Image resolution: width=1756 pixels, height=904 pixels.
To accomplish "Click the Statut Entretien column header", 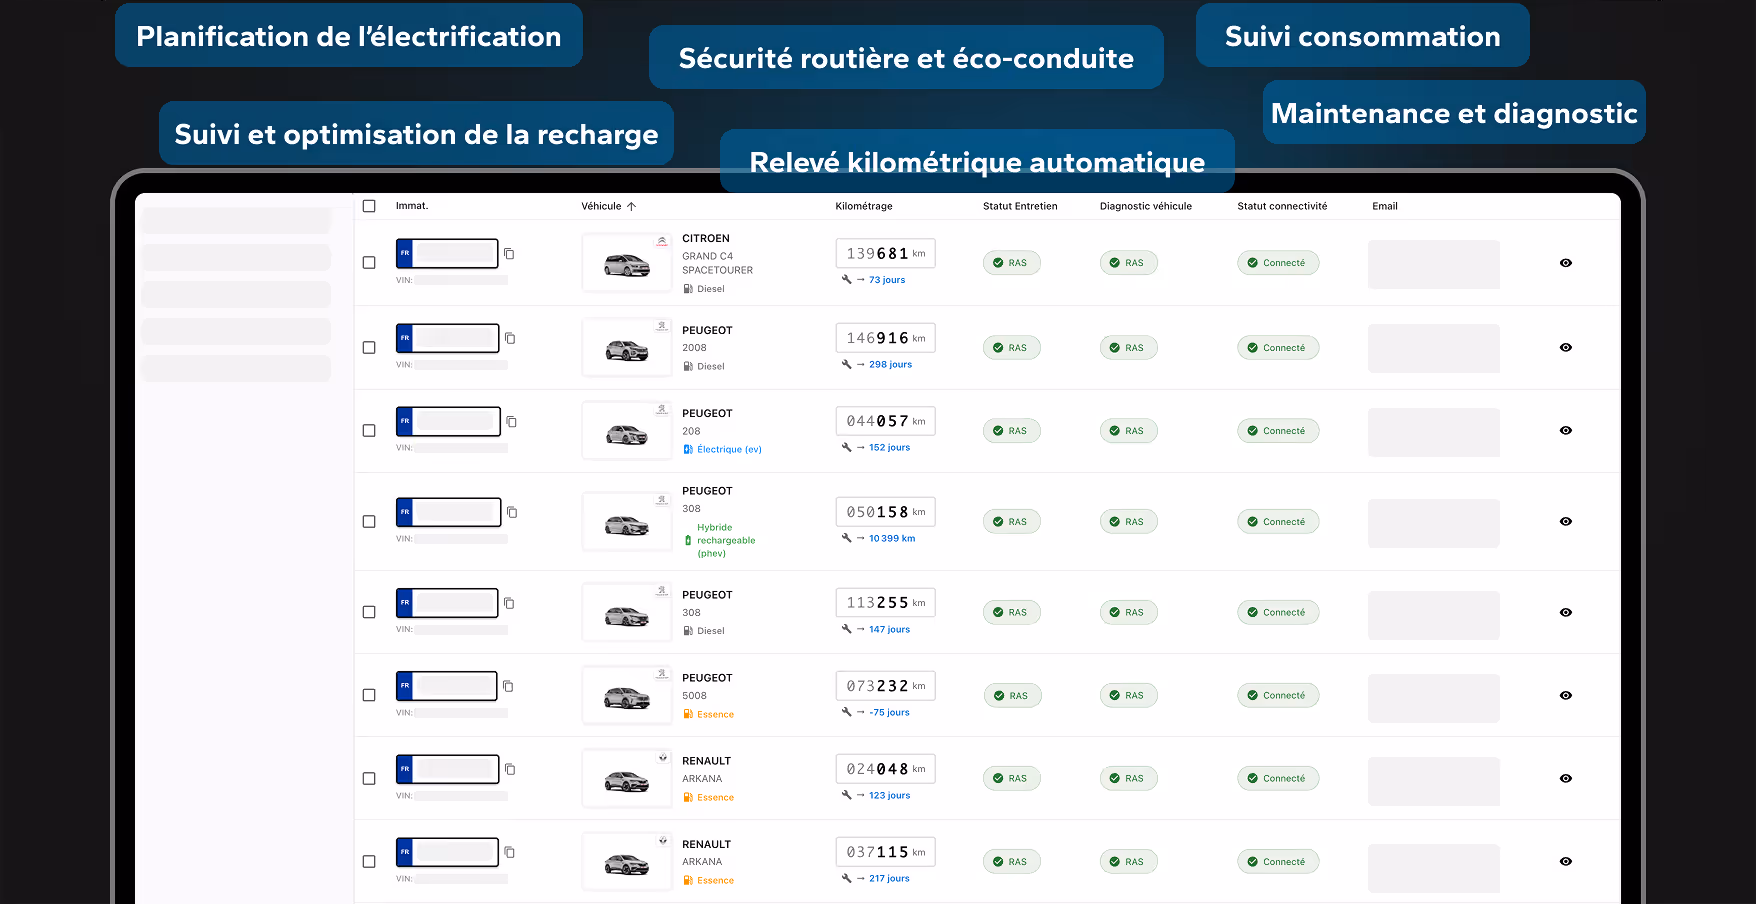I will [x=1020, y=206].
